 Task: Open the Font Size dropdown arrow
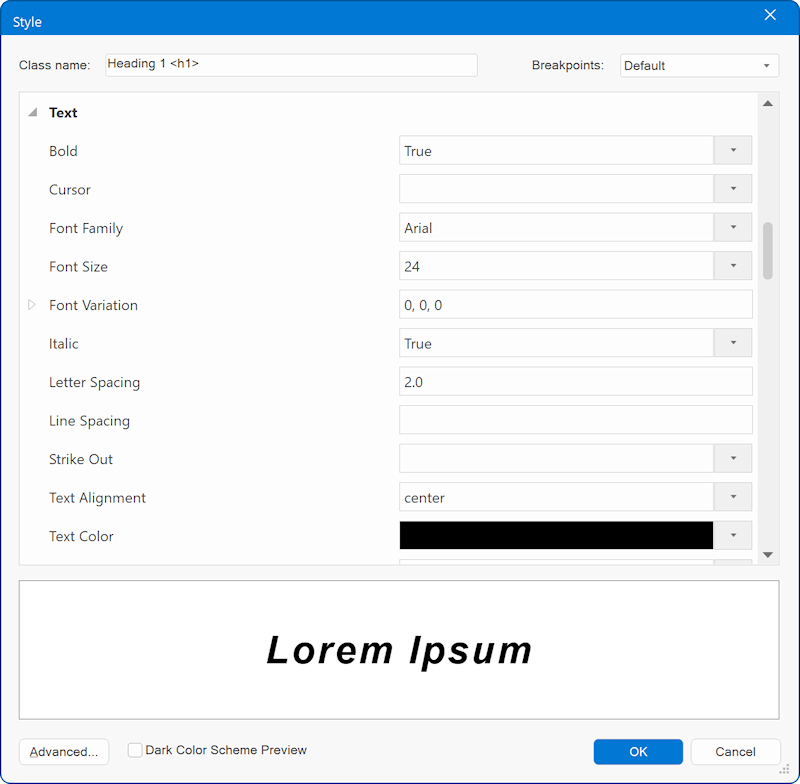(x=732, y=266)
